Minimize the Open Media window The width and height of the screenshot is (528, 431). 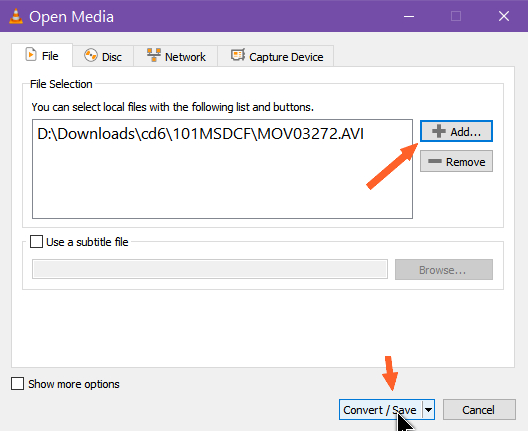click(409, 16)
